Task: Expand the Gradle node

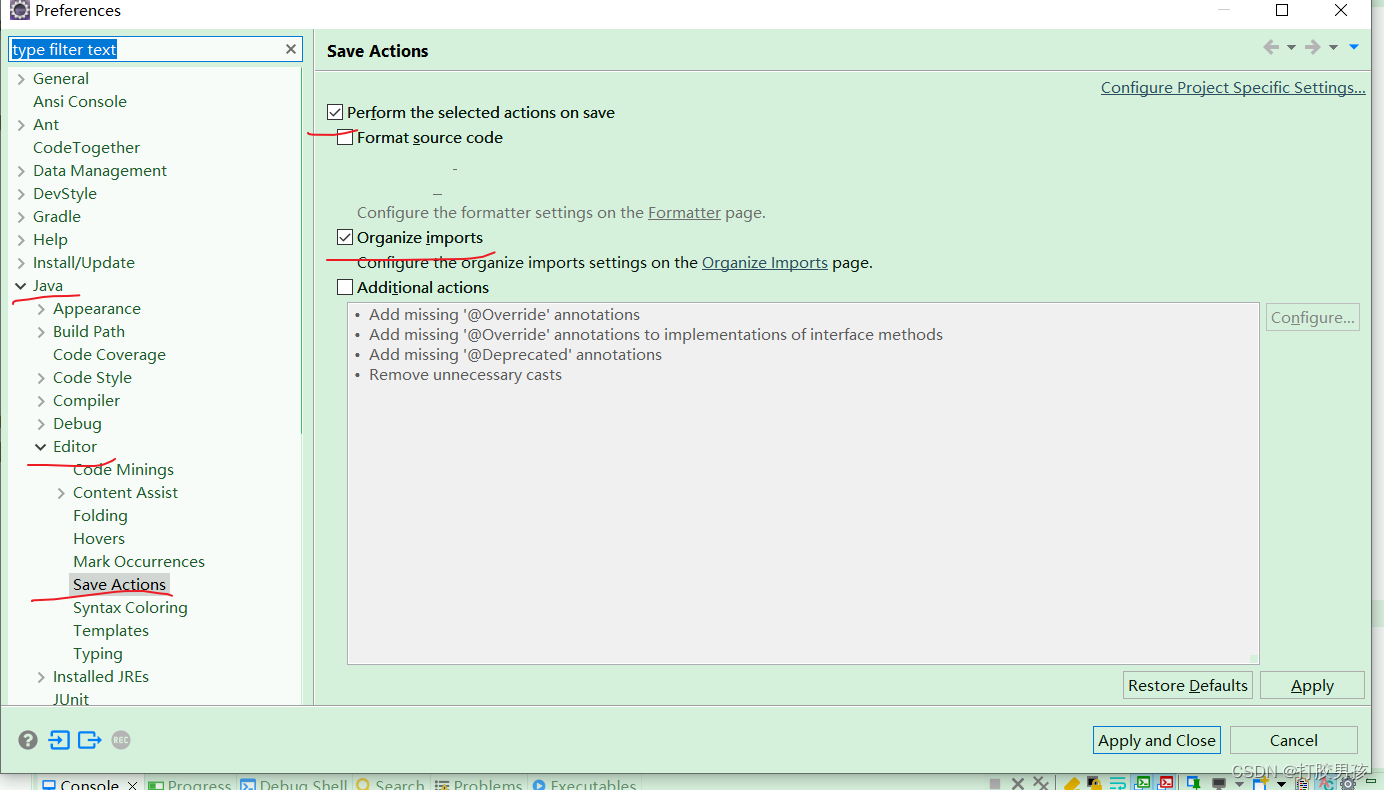Action: [21, 217]
